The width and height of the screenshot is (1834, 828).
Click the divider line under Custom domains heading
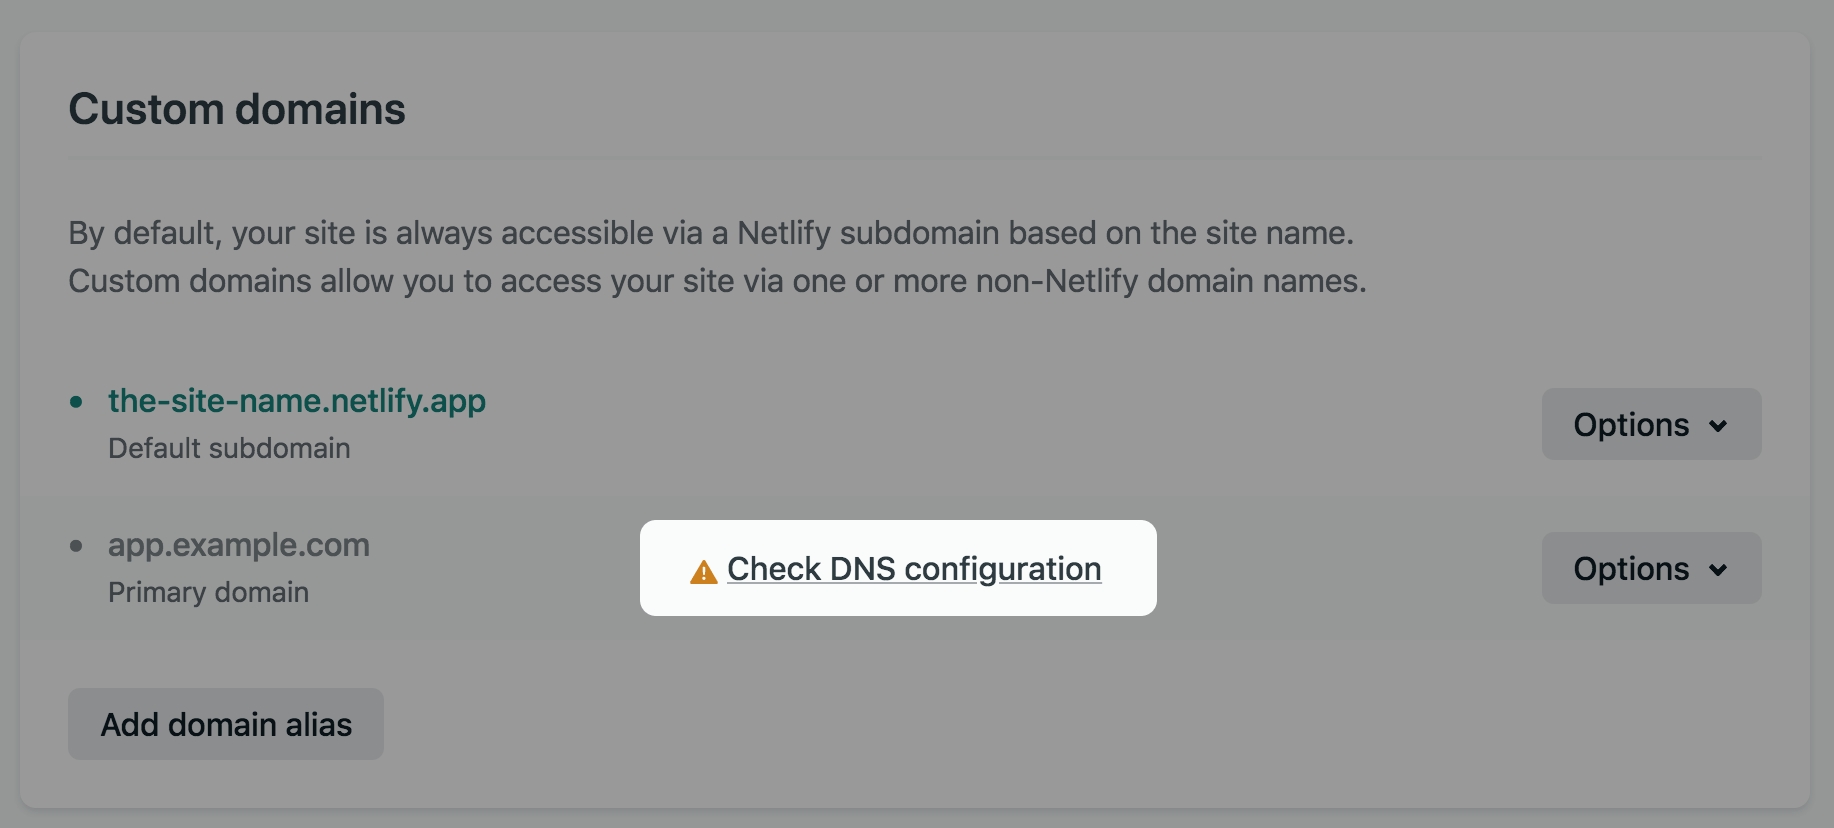[914, 158]
